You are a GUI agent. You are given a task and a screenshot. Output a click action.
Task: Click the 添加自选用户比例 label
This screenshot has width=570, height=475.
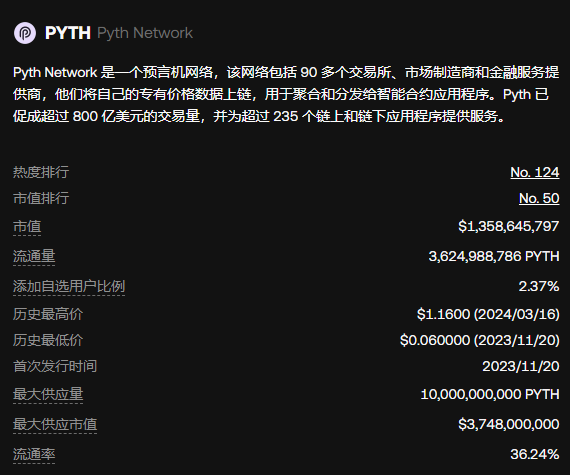tap(69, 287)
